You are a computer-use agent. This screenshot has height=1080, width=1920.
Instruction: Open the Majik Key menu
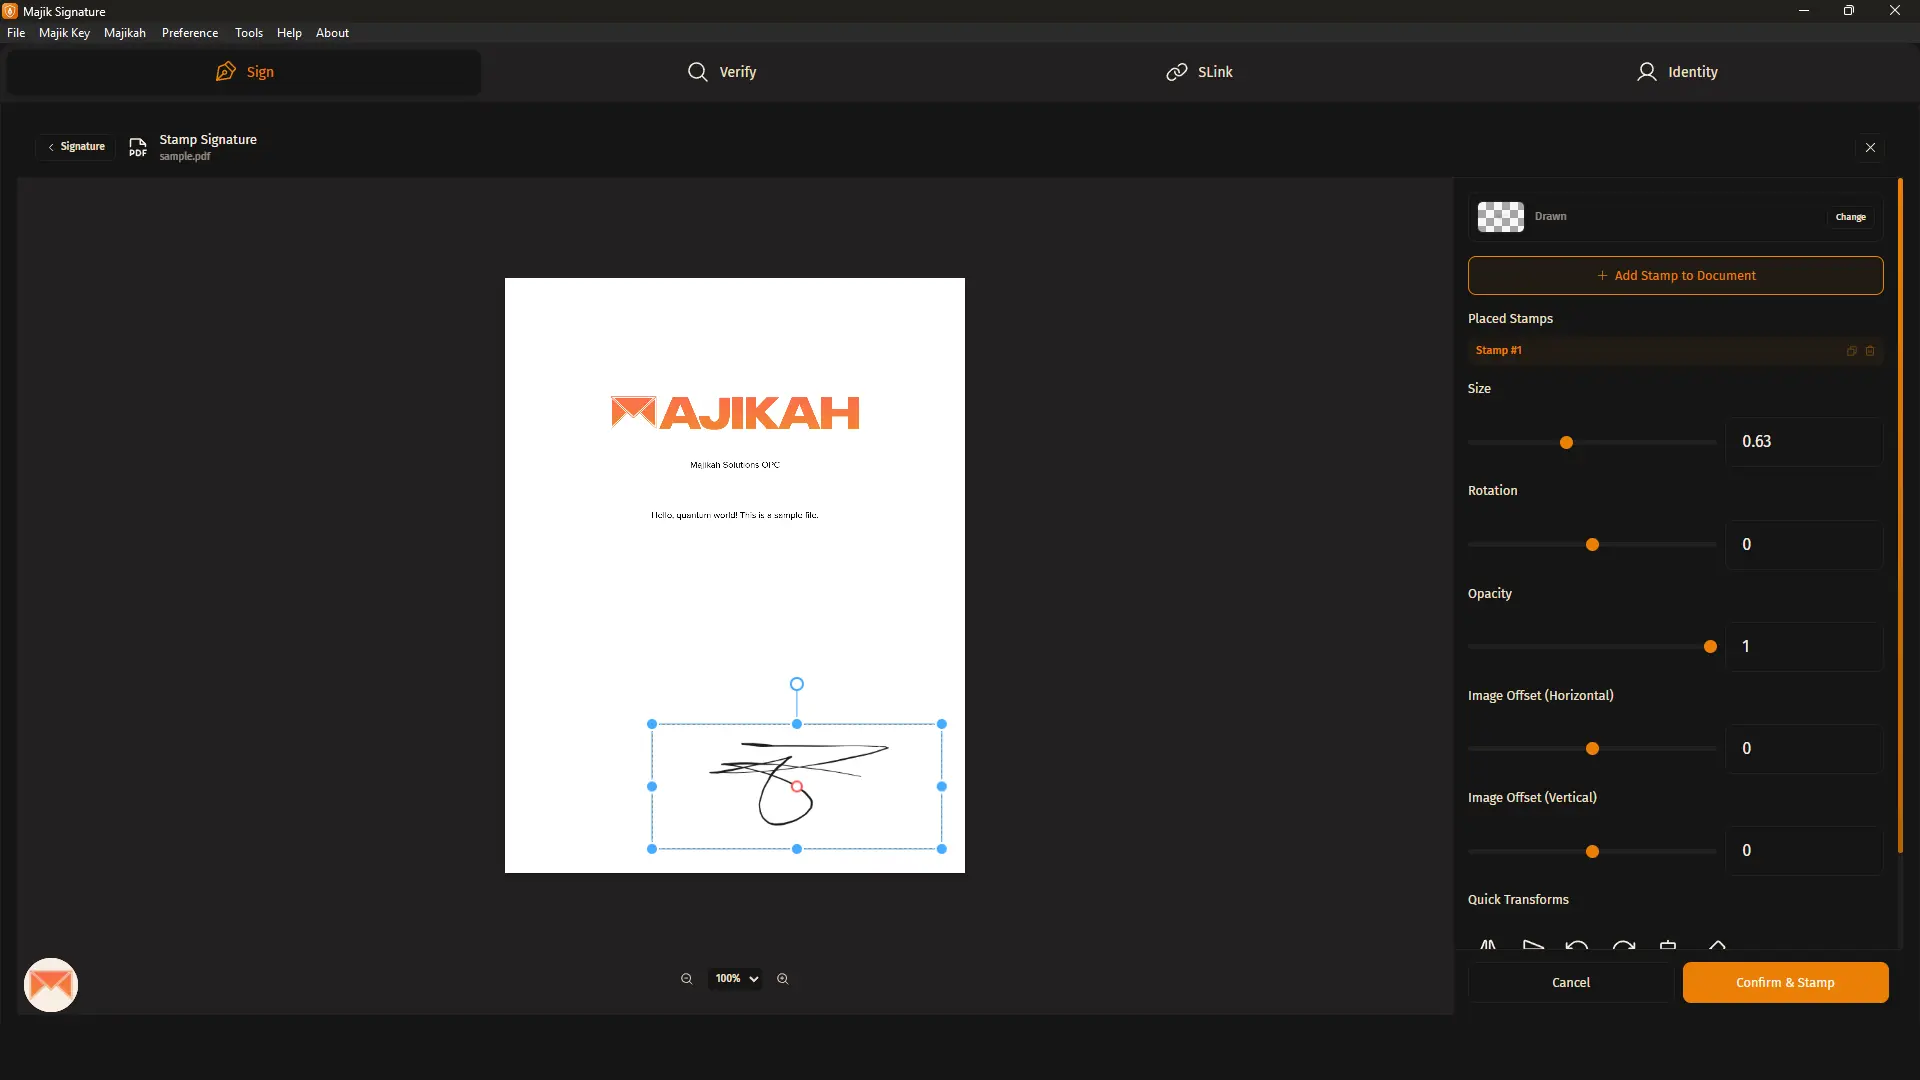coord(64,33)
